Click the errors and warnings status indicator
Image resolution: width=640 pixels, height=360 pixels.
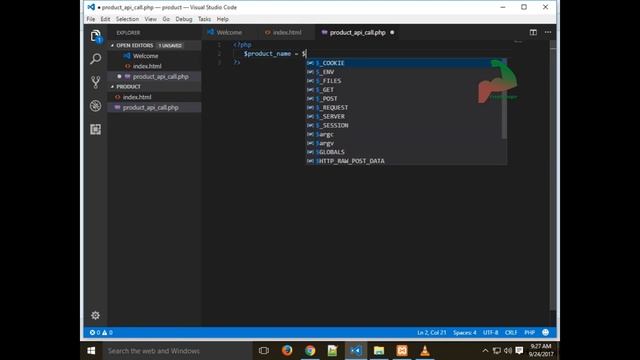pos(101,333)
